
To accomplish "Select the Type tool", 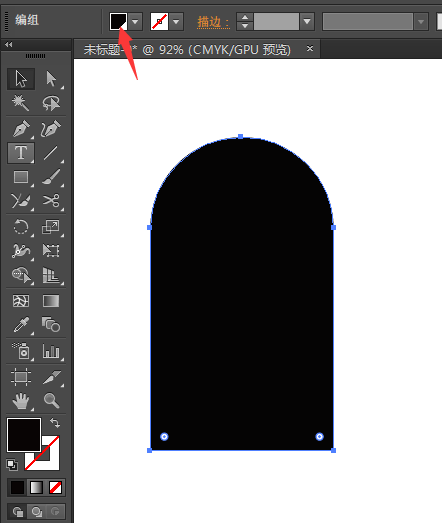I will coord(21,153).
